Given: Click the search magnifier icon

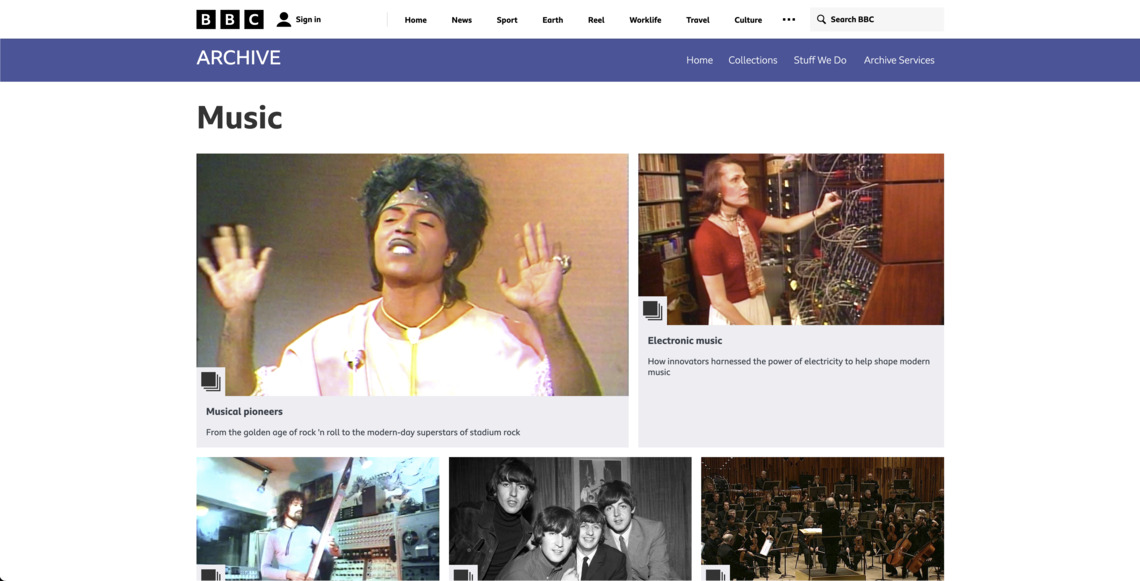Looking at the screenshot, I should pos(821,19).
